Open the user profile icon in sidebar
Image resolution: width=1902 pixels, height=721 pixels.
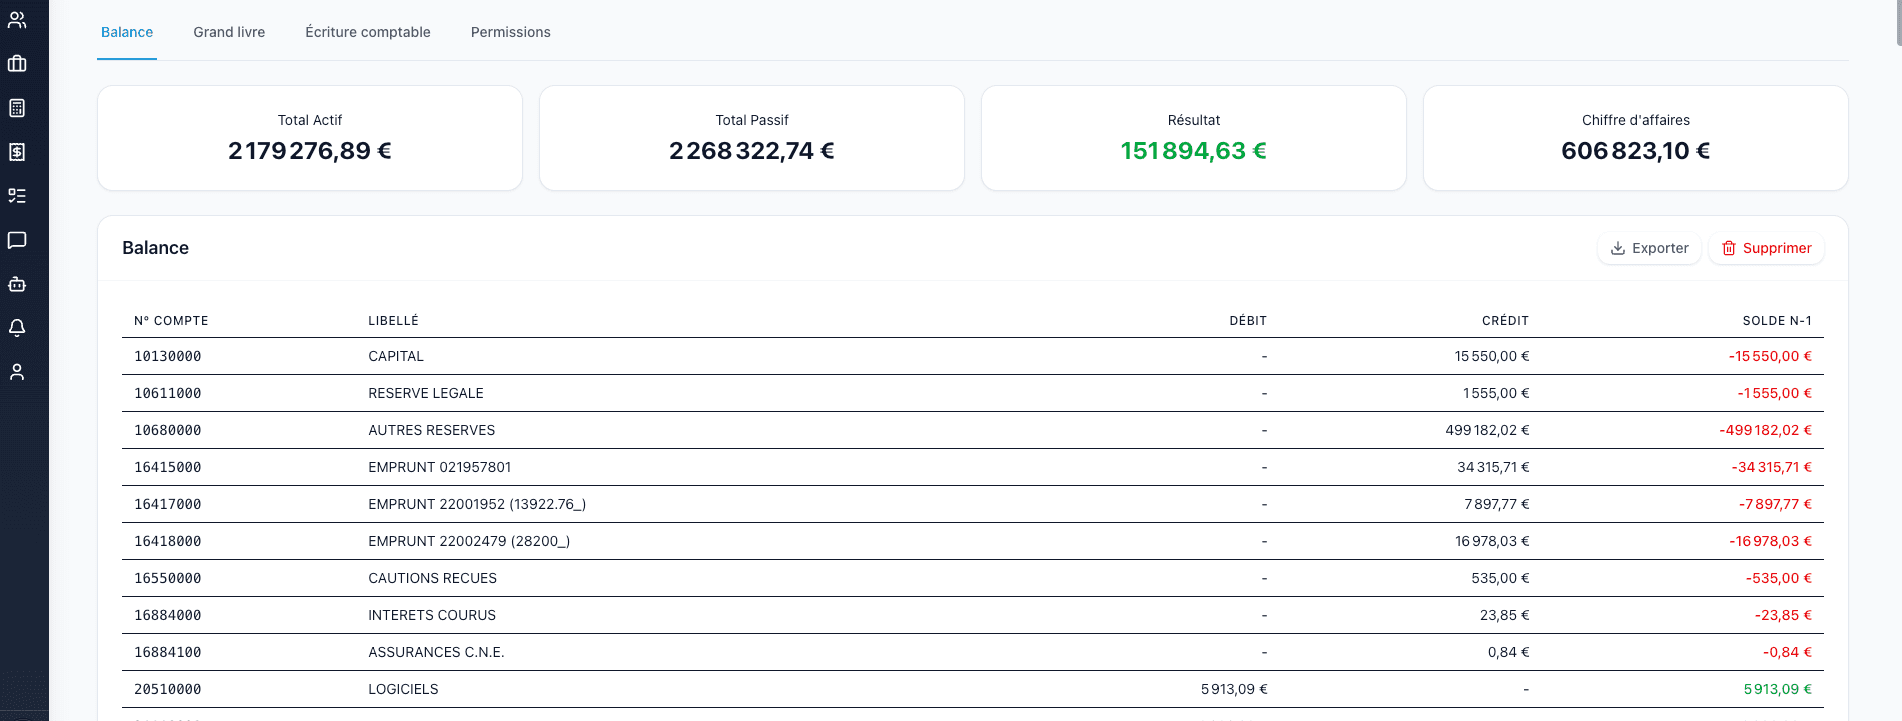click(17, 372)
